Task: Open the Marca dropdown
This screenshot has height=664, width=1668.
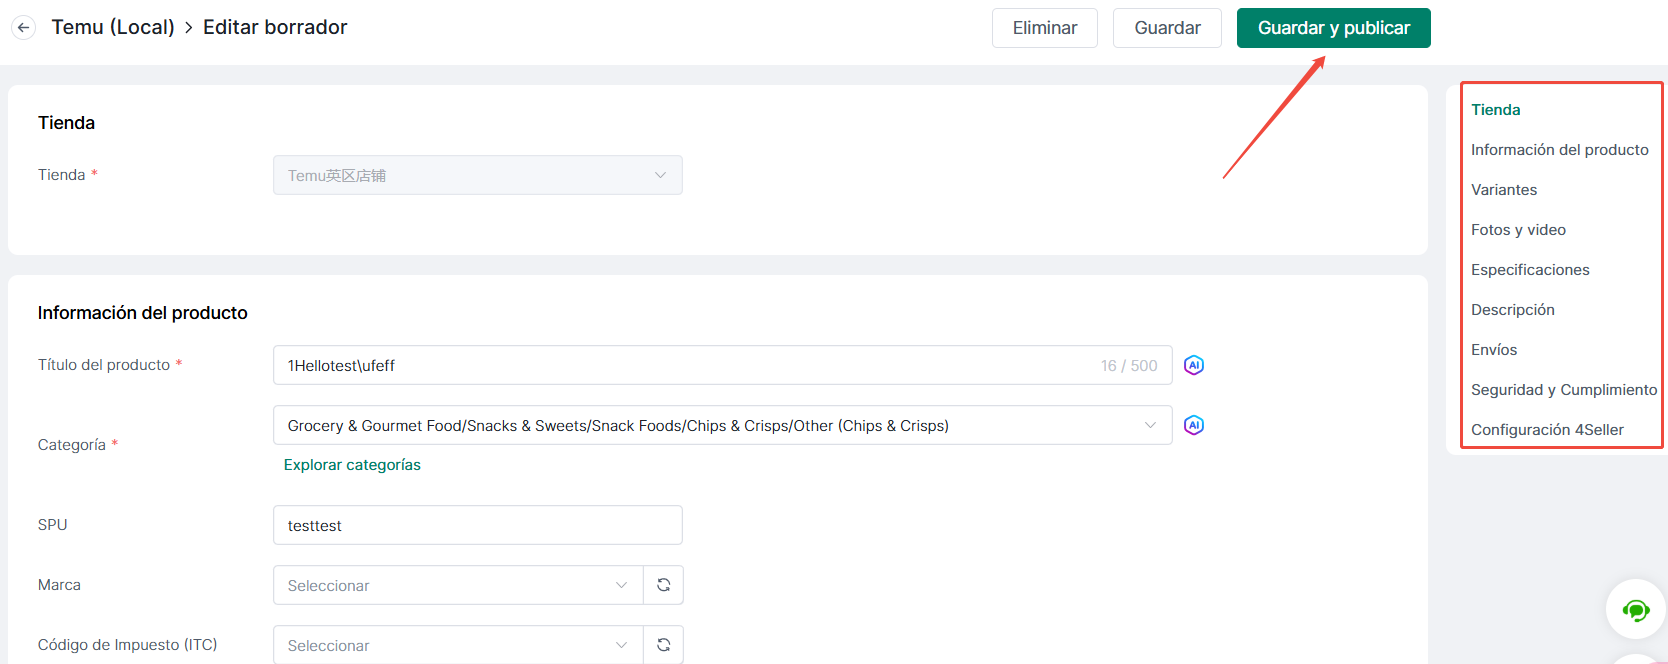Action: (x=457, y=585)
